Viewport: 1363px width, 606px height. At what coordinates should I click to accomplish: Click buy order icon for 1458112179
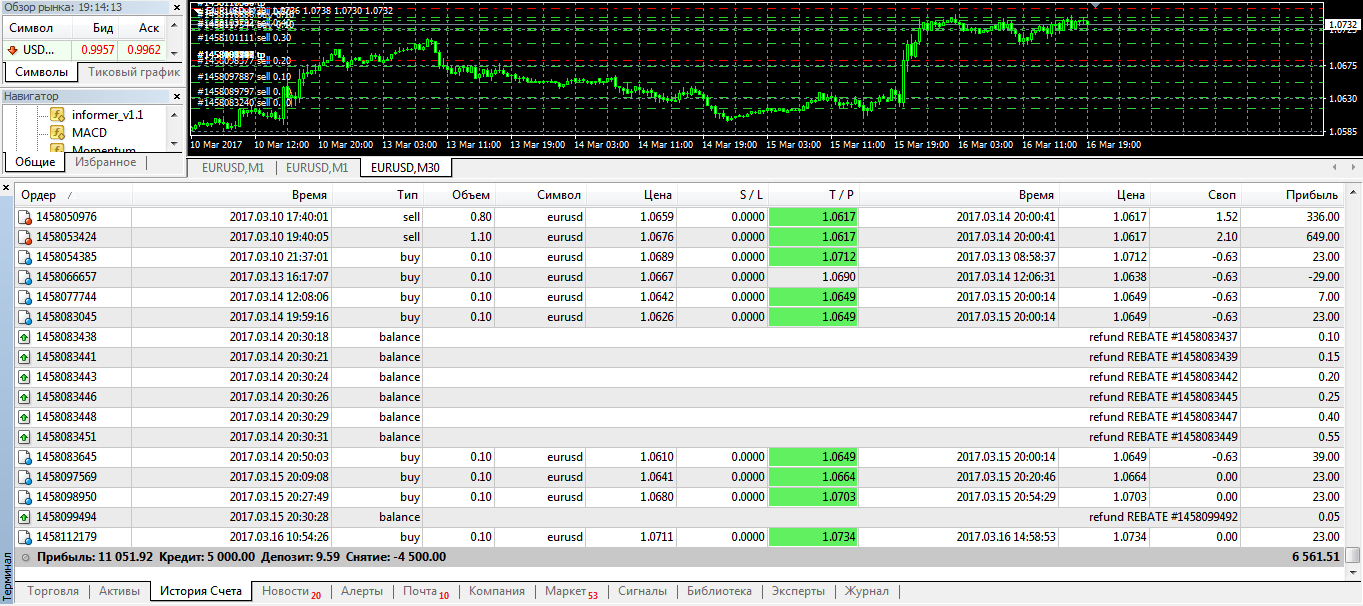point(25,537)
